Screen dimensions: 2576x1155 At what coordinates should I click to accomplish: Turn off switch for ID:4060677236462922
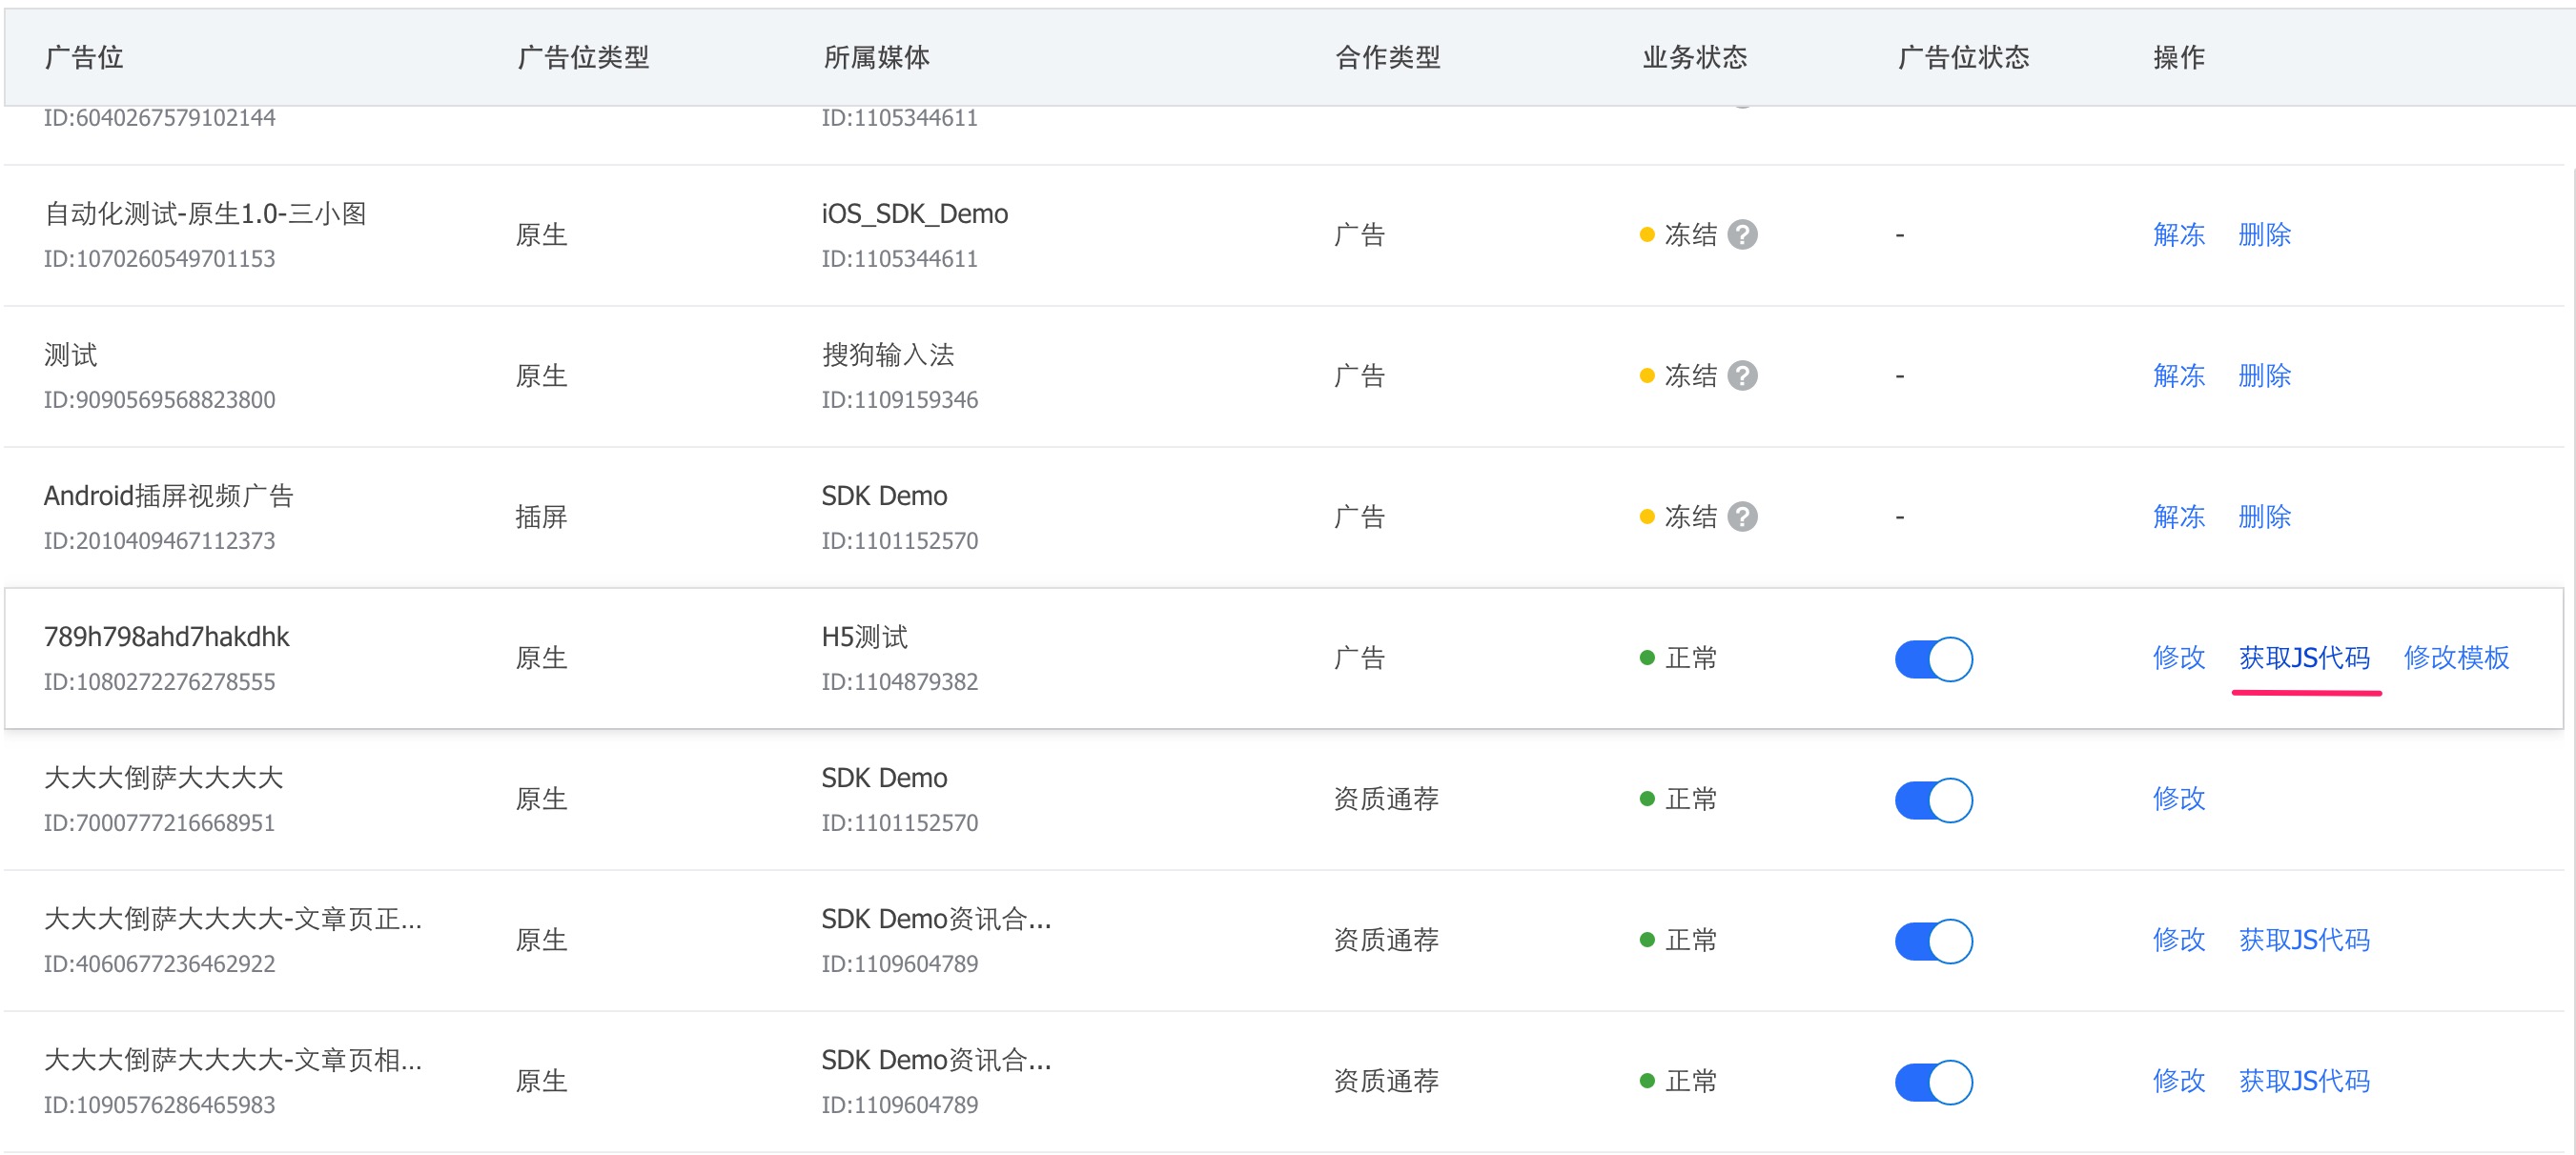pyautogui.click(x=1933, y=941)
